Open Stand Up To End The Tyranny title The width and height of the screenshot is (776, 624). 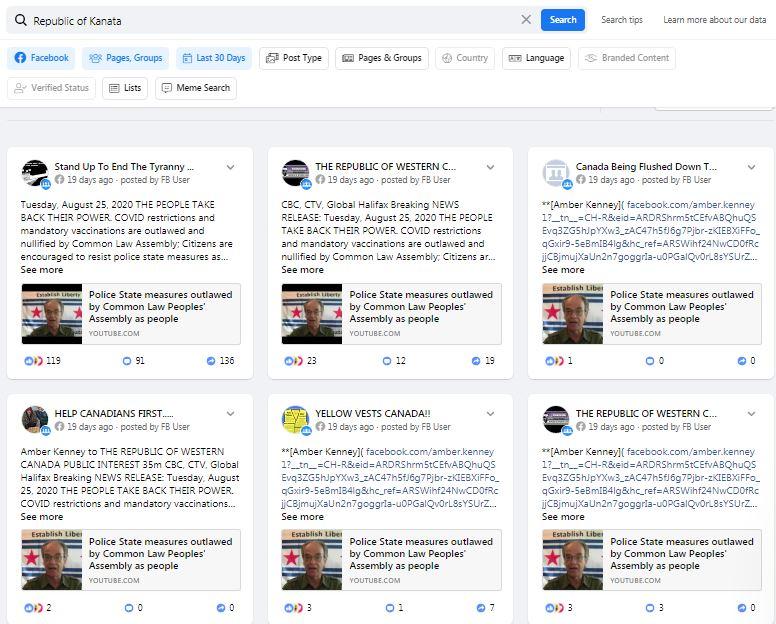pyautogui.click(x=124, y=167)
